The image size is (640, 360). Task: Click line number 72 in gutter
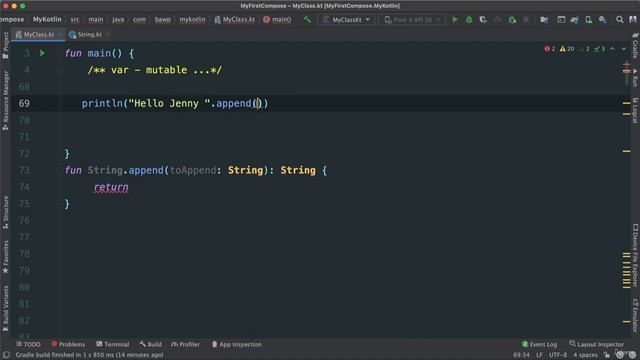(x=24, y=154)
